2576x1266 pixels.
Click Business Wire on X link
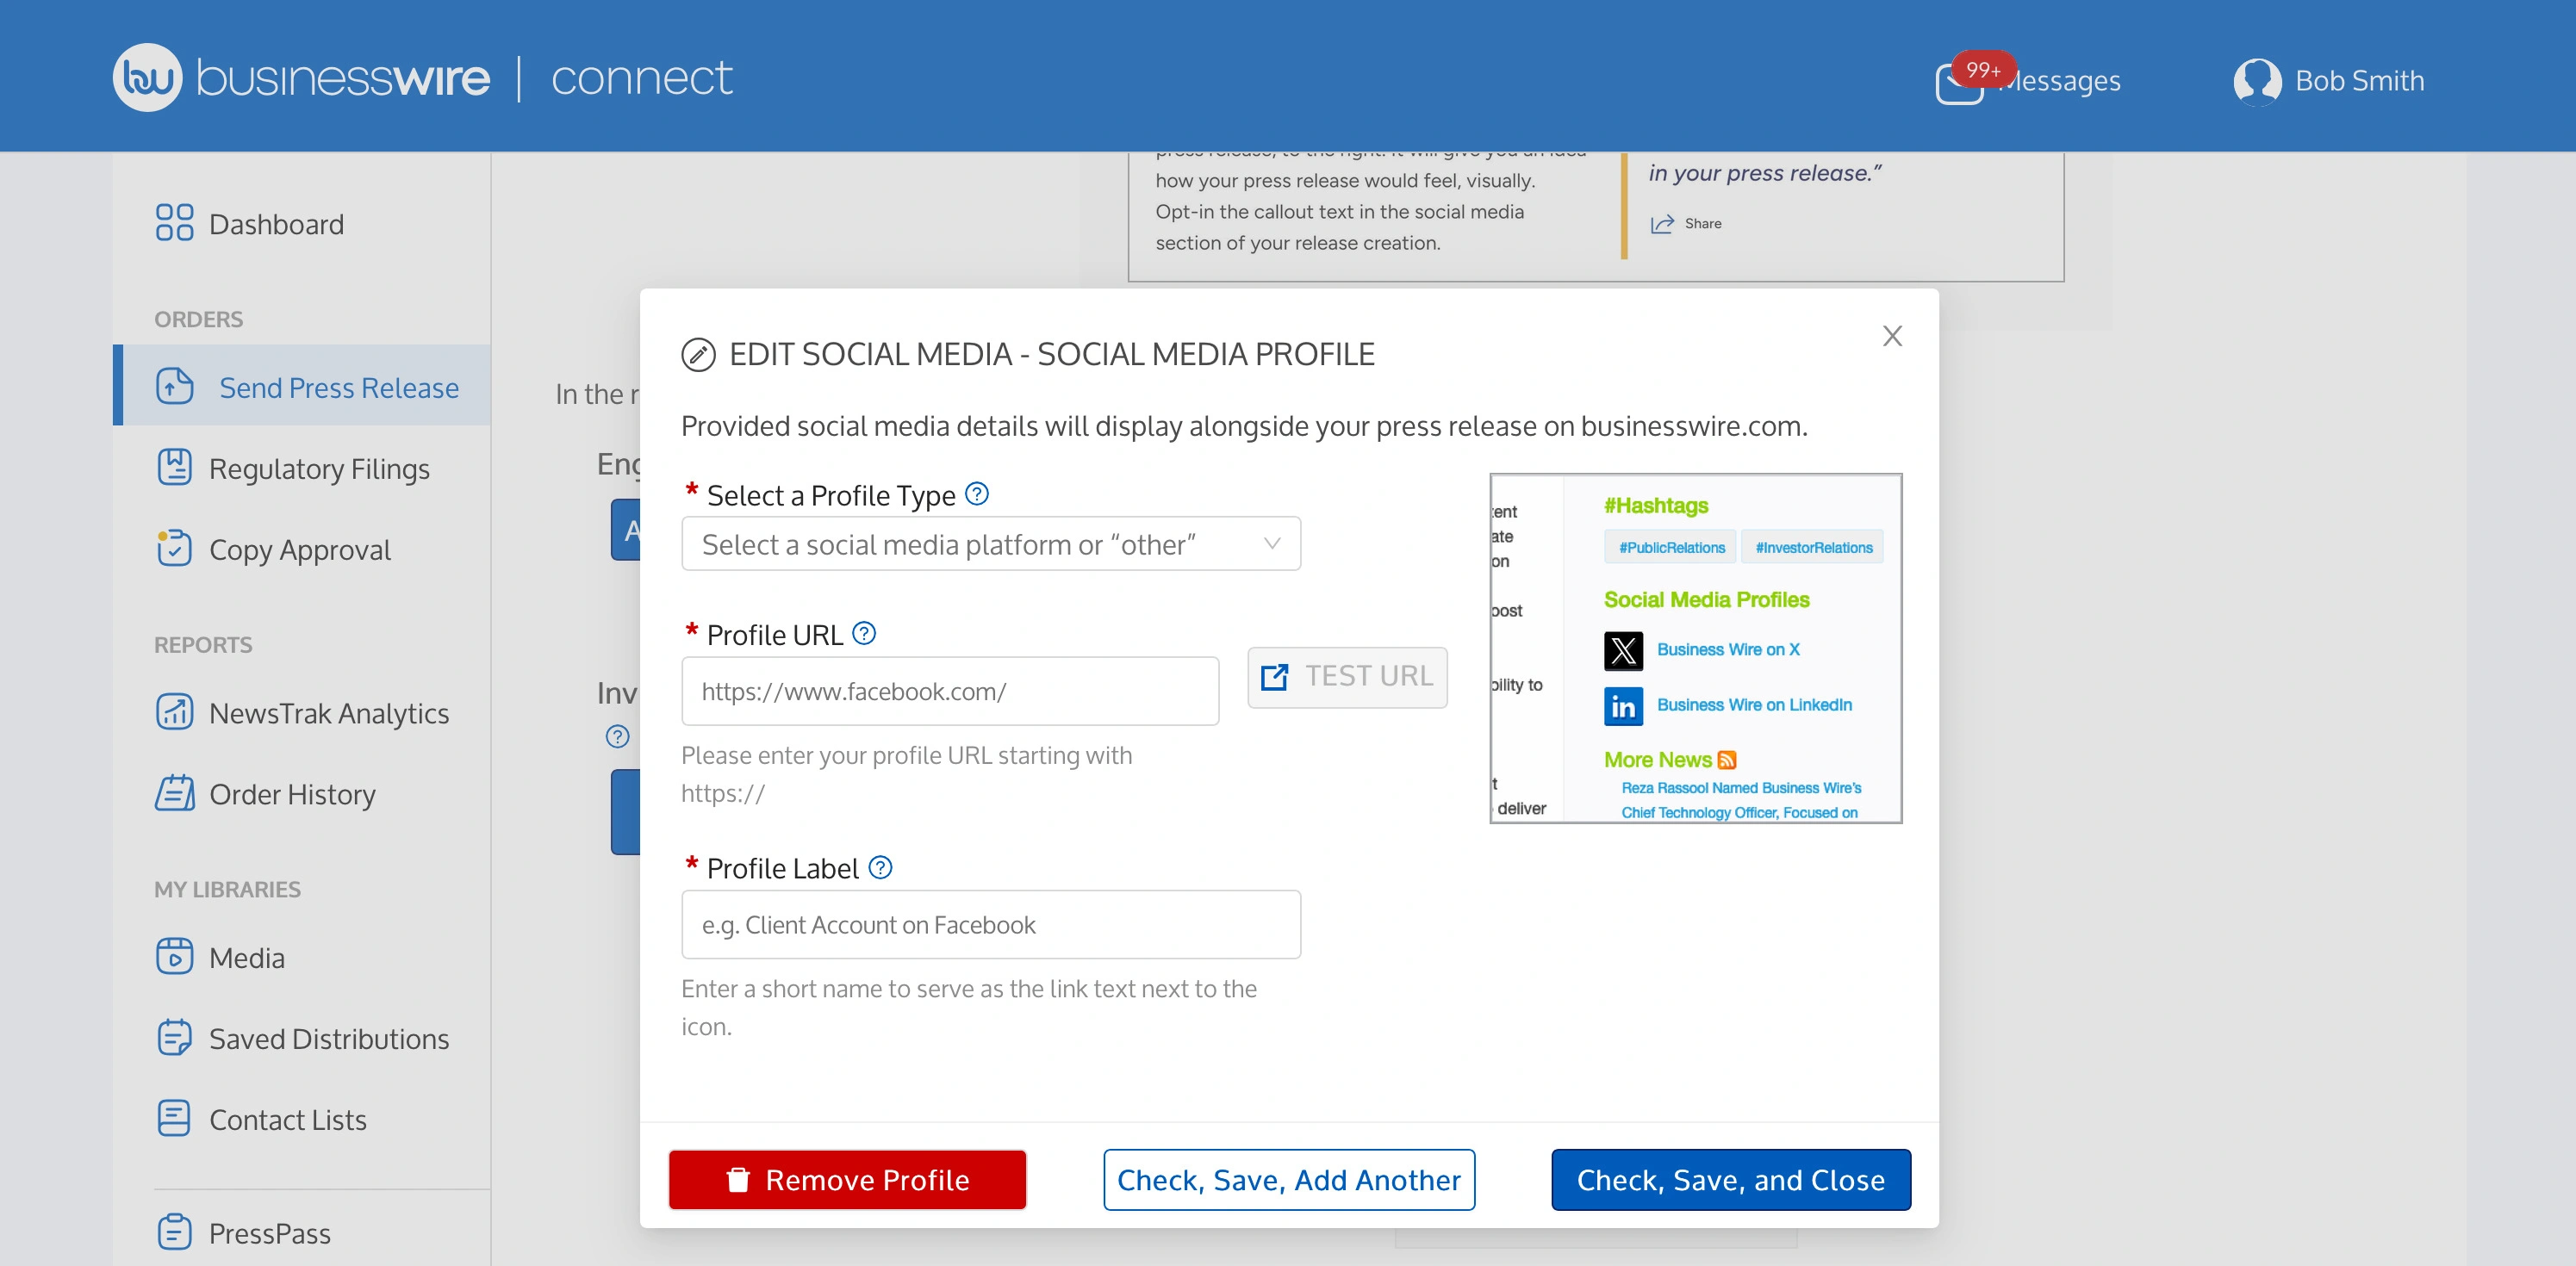click(1728, 649)
